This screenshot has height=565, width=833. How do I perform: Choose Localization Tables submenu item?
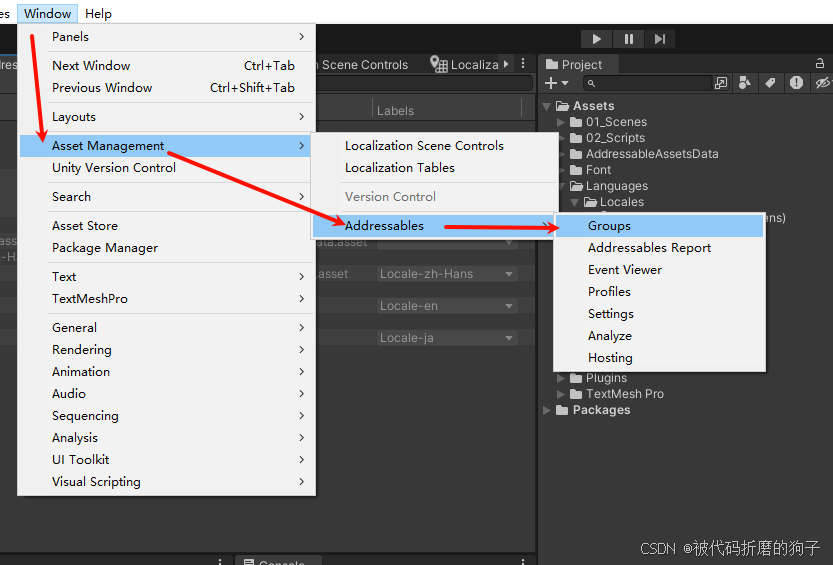point(434,168)
